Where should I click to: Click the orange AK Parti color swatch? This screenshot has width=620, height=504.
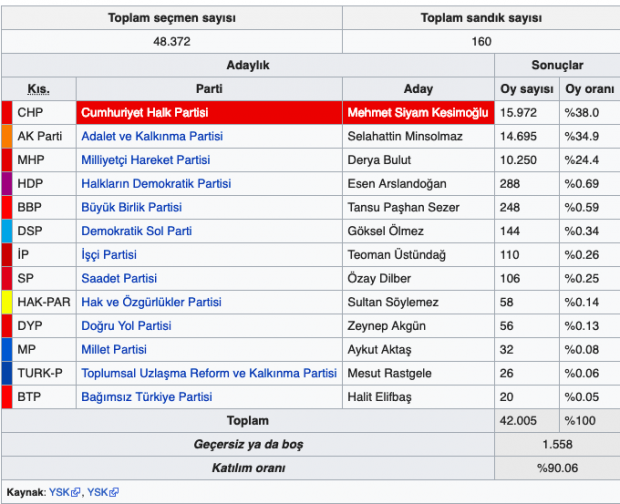(7, 136)
